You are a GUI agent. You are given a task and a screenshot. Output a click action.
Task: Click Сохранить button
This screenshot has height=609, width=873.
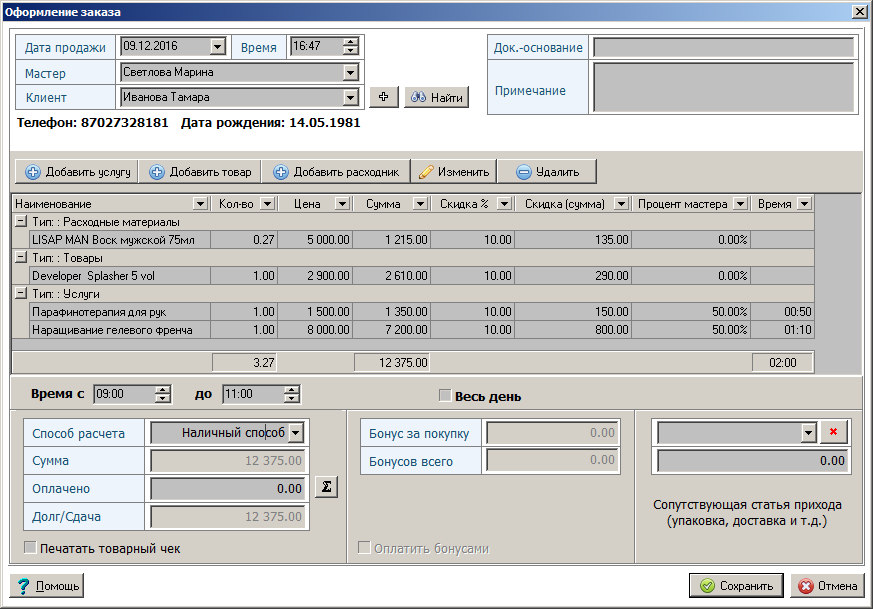pyautogui.click(x=736, y=586)
